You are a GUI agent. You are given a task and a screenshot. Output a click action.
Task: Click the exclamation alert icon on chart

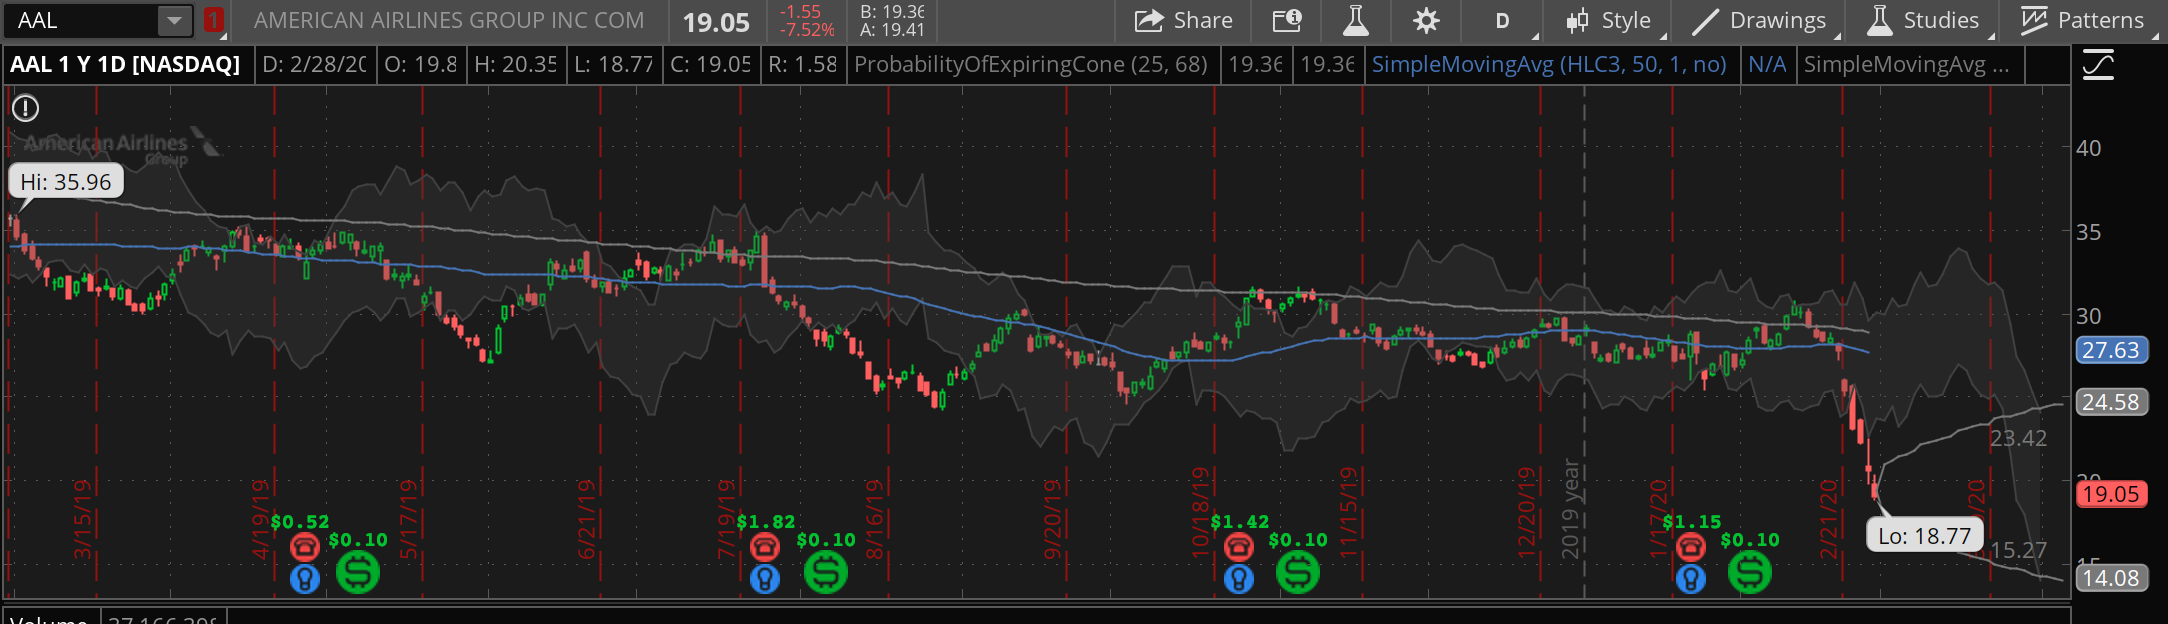(25, 107)
